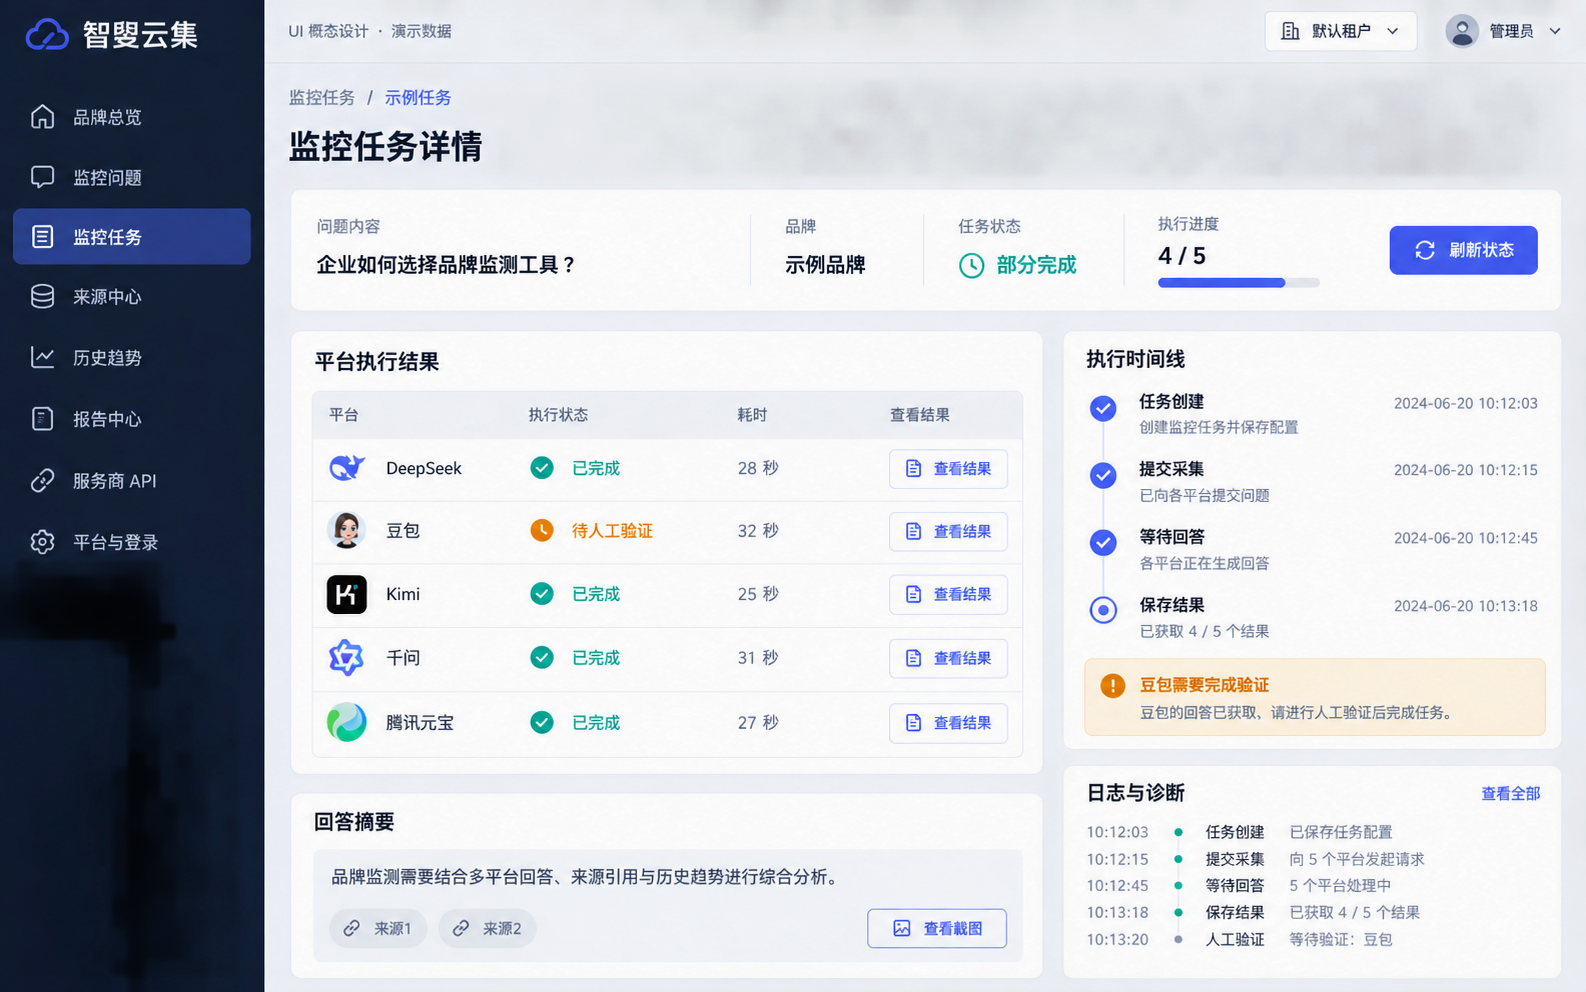The width and height of the screenshot is (1586, 992).
Task: Click the 查看全部 link in 日志与诊断
Action: point(1510,793)
